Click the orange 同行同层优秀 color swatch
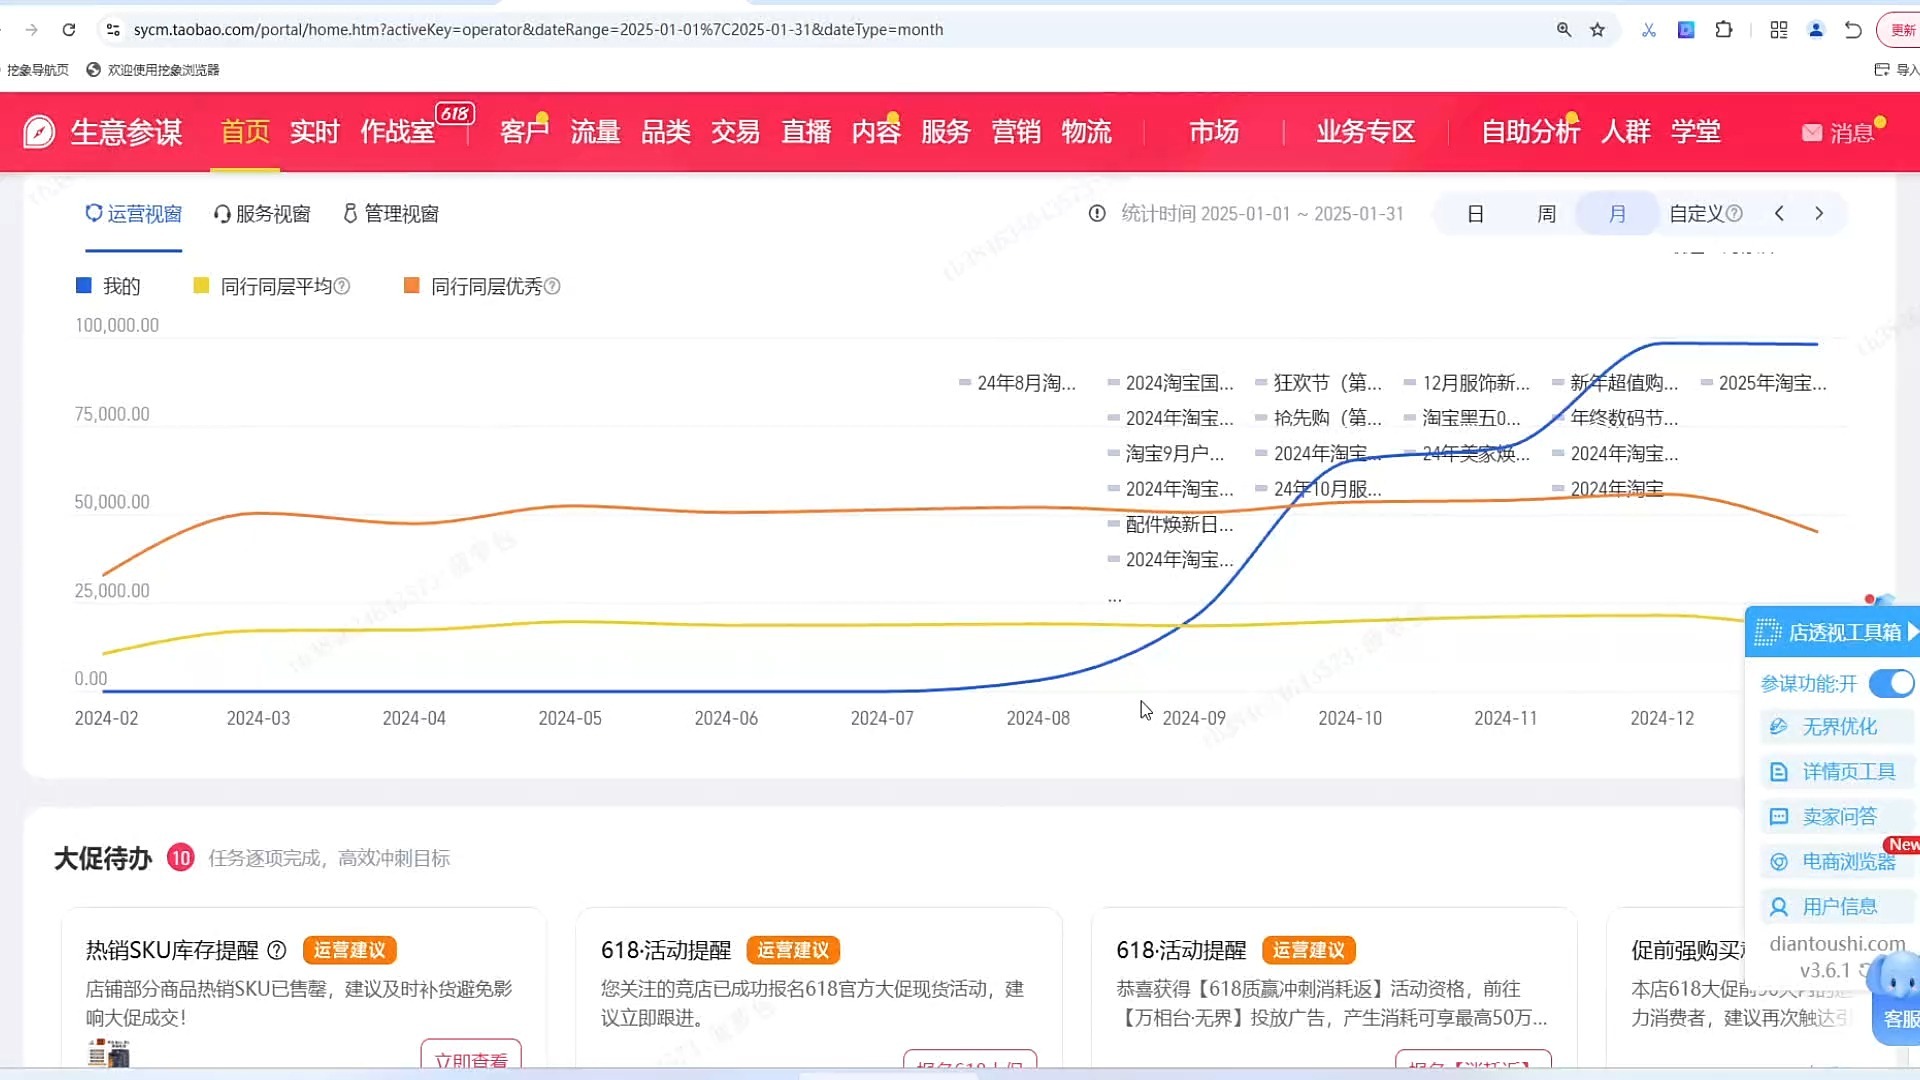Viewport: 1920px width, 1080px height. [x=411, y=286]
